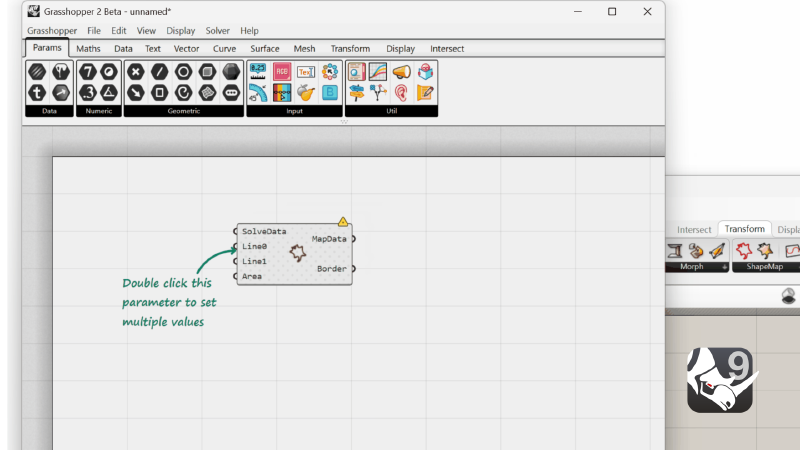Pick the apple and pear fruit icon
This screenshot has width=800, height=450.
click(306, 93)
